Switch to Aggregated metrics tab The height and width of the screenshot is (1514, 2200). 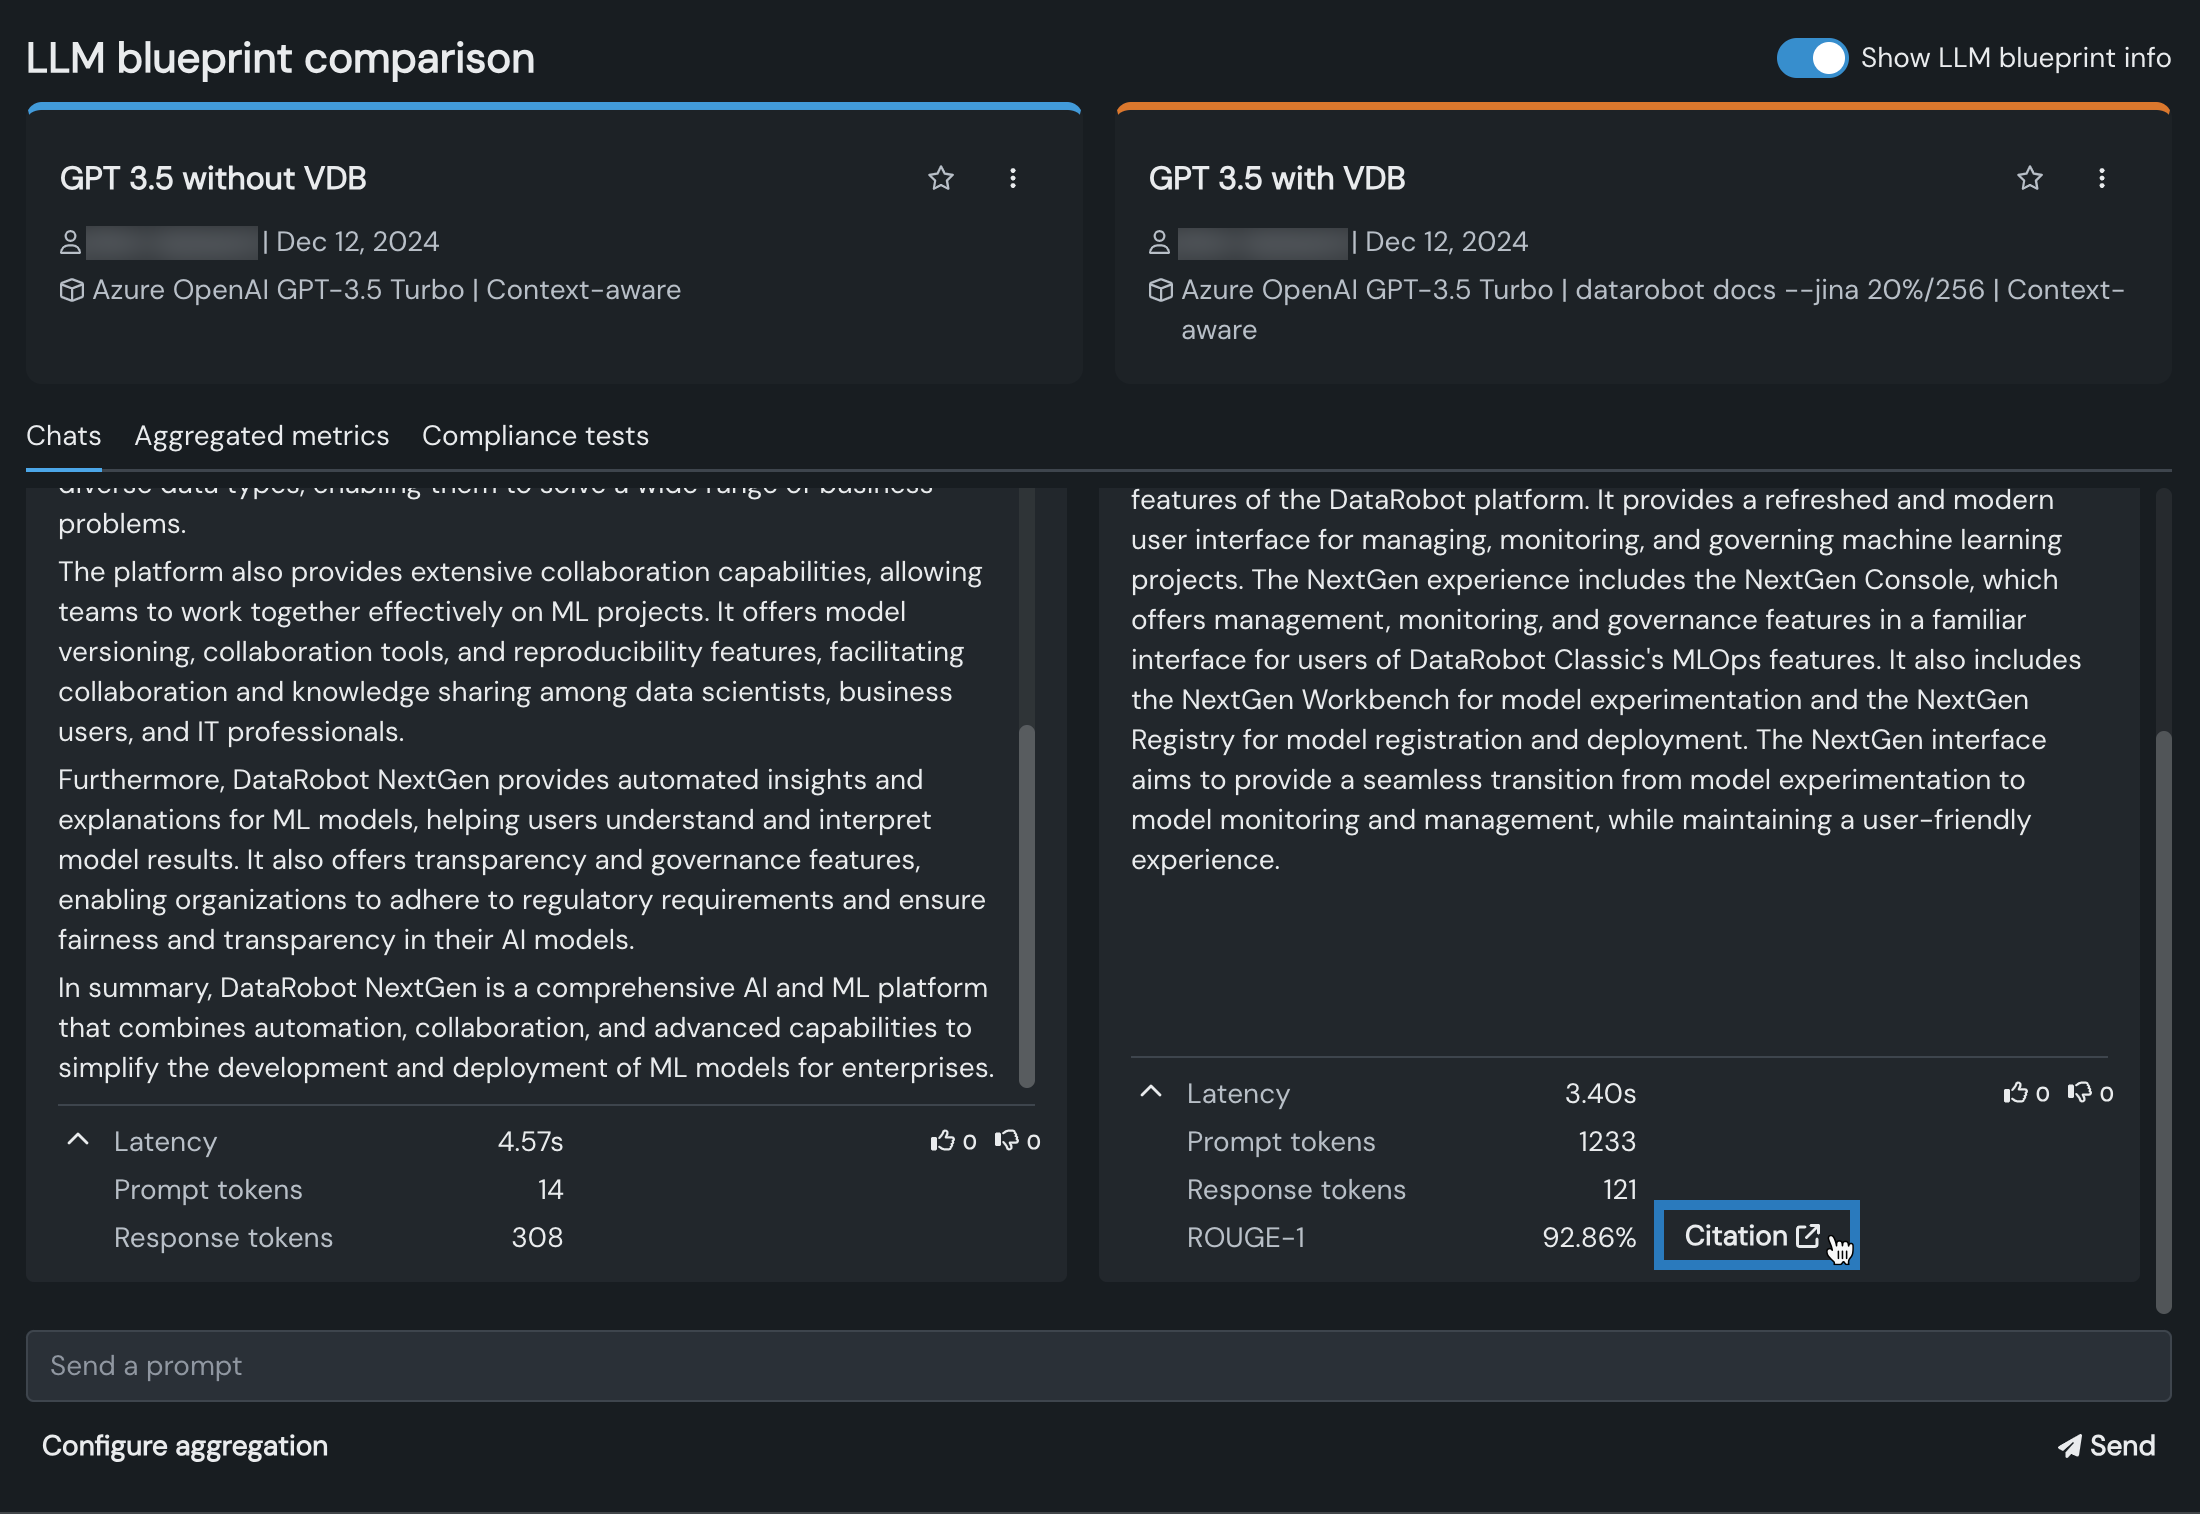click(x=262, y=436)
